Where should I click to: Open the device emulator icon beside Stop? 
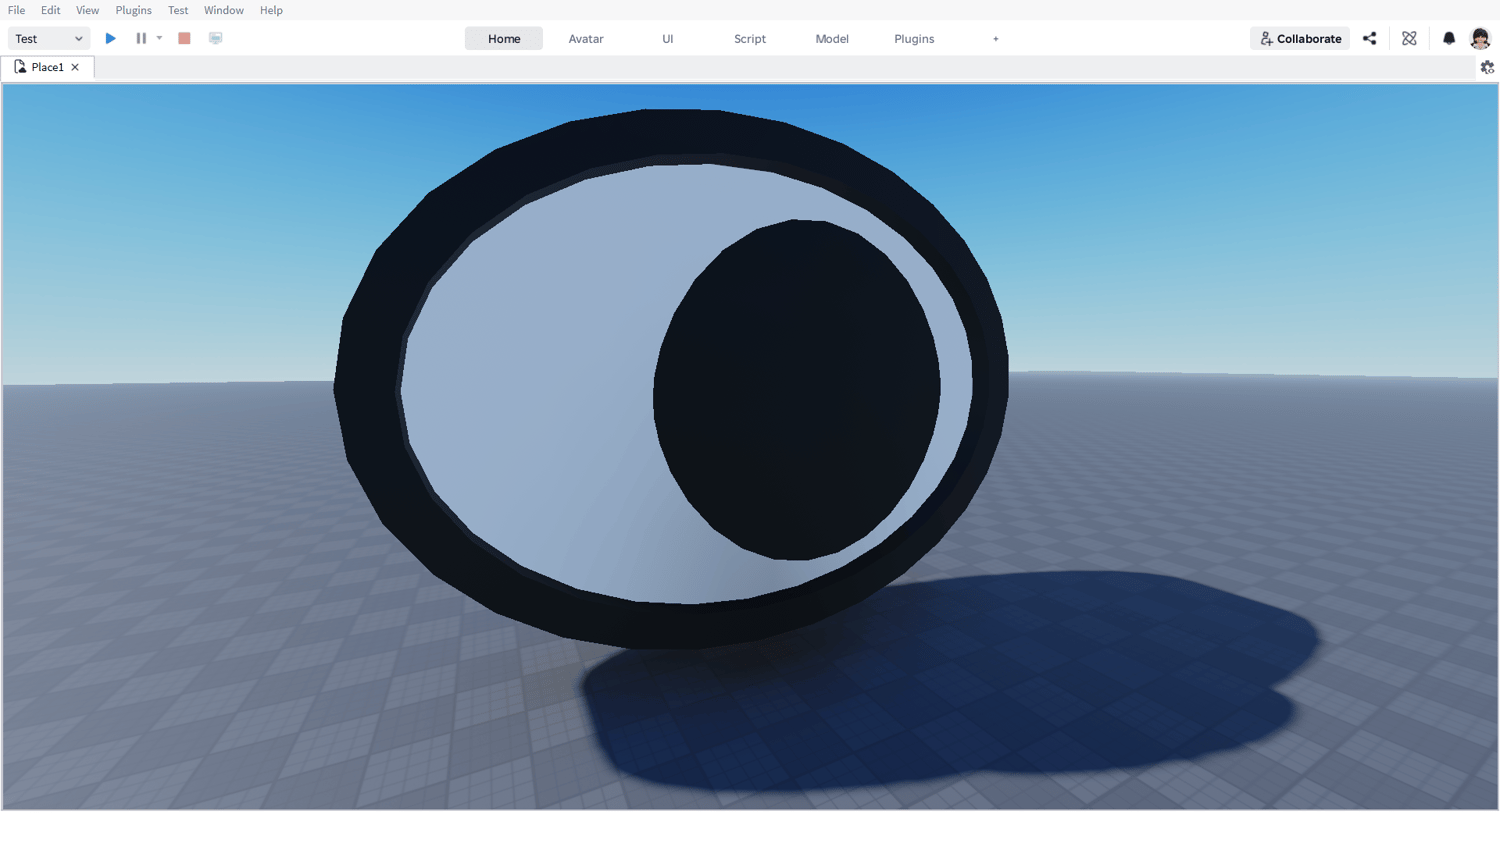(215, 38)
